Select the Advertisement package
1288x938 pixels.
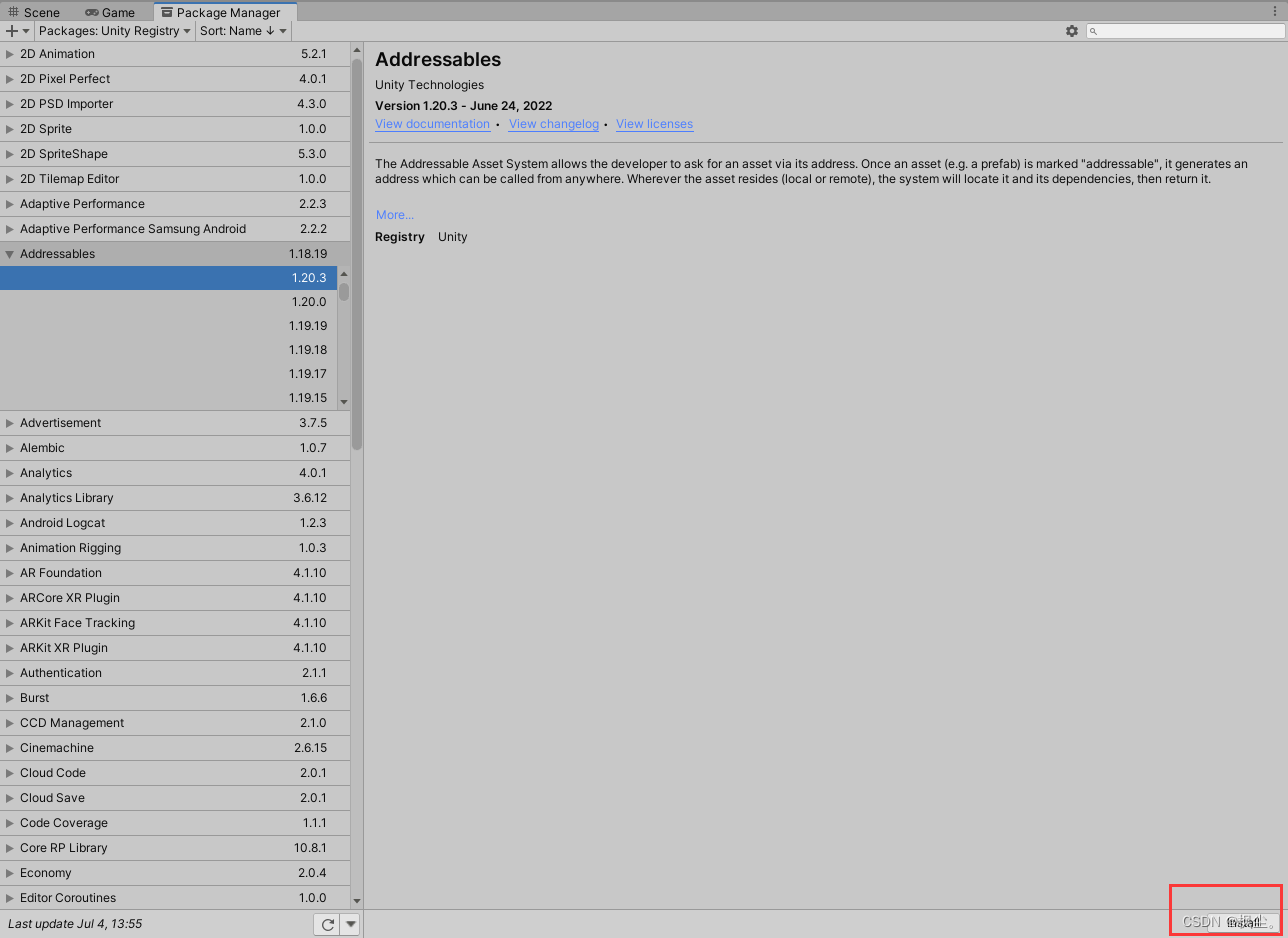pos(175,423)
